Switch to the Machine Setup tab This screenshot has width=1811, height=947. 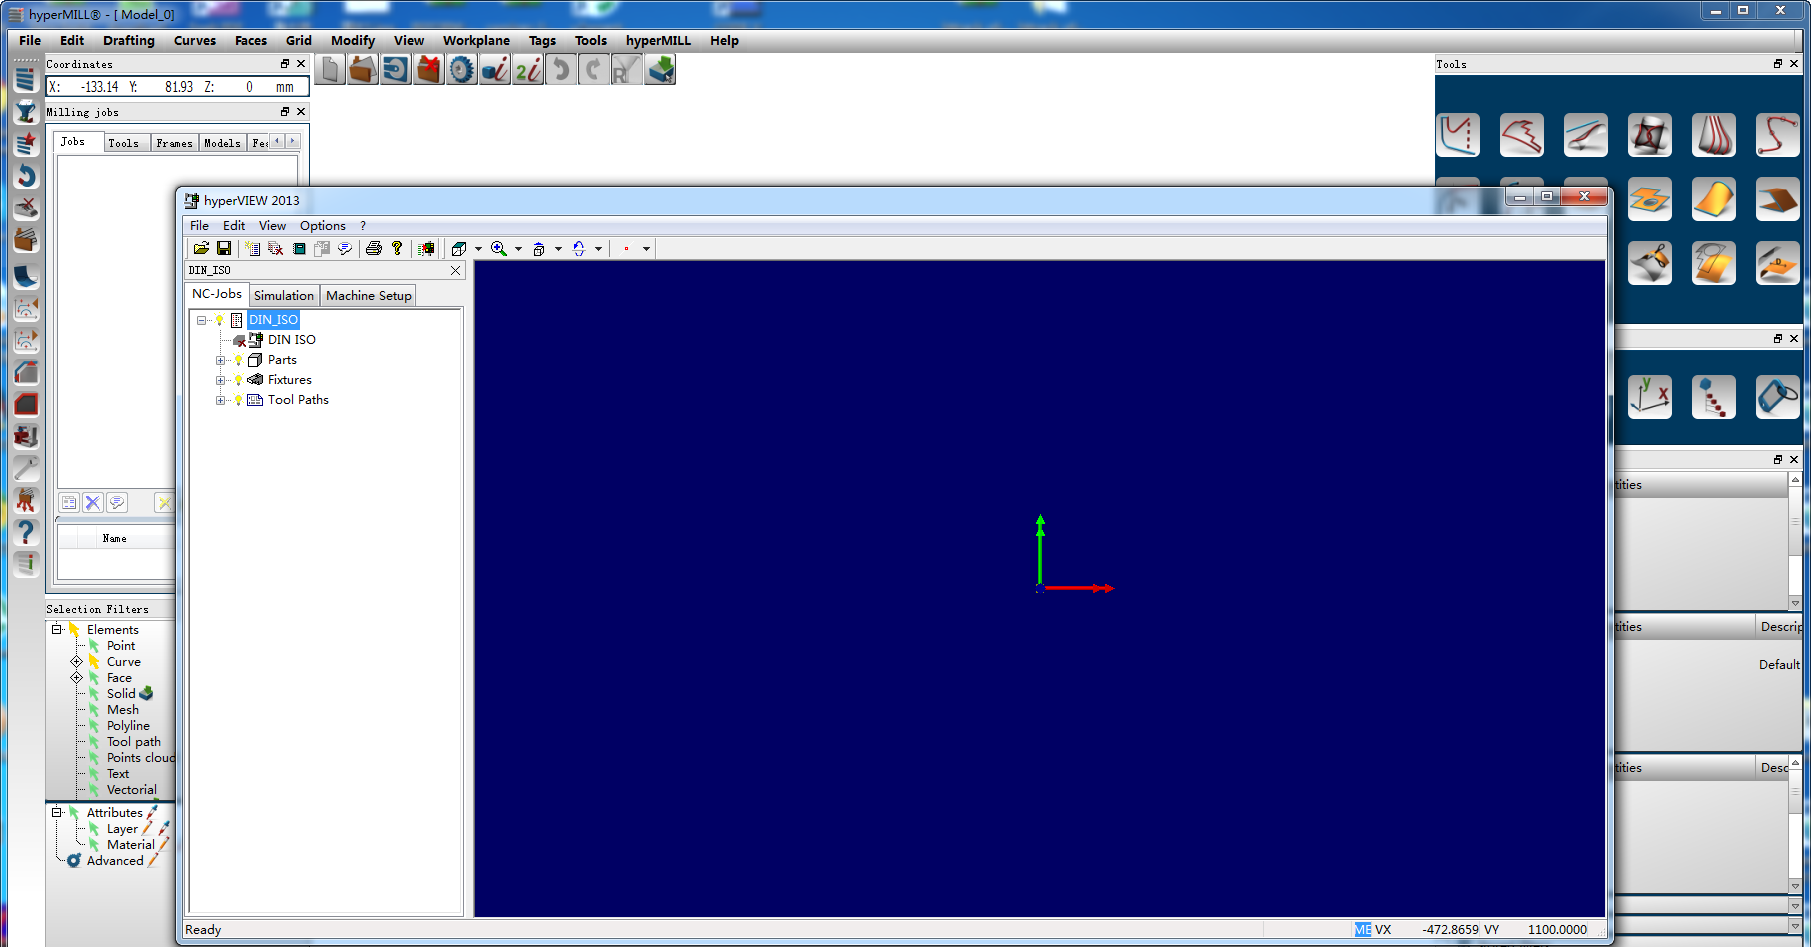[369, 295]
